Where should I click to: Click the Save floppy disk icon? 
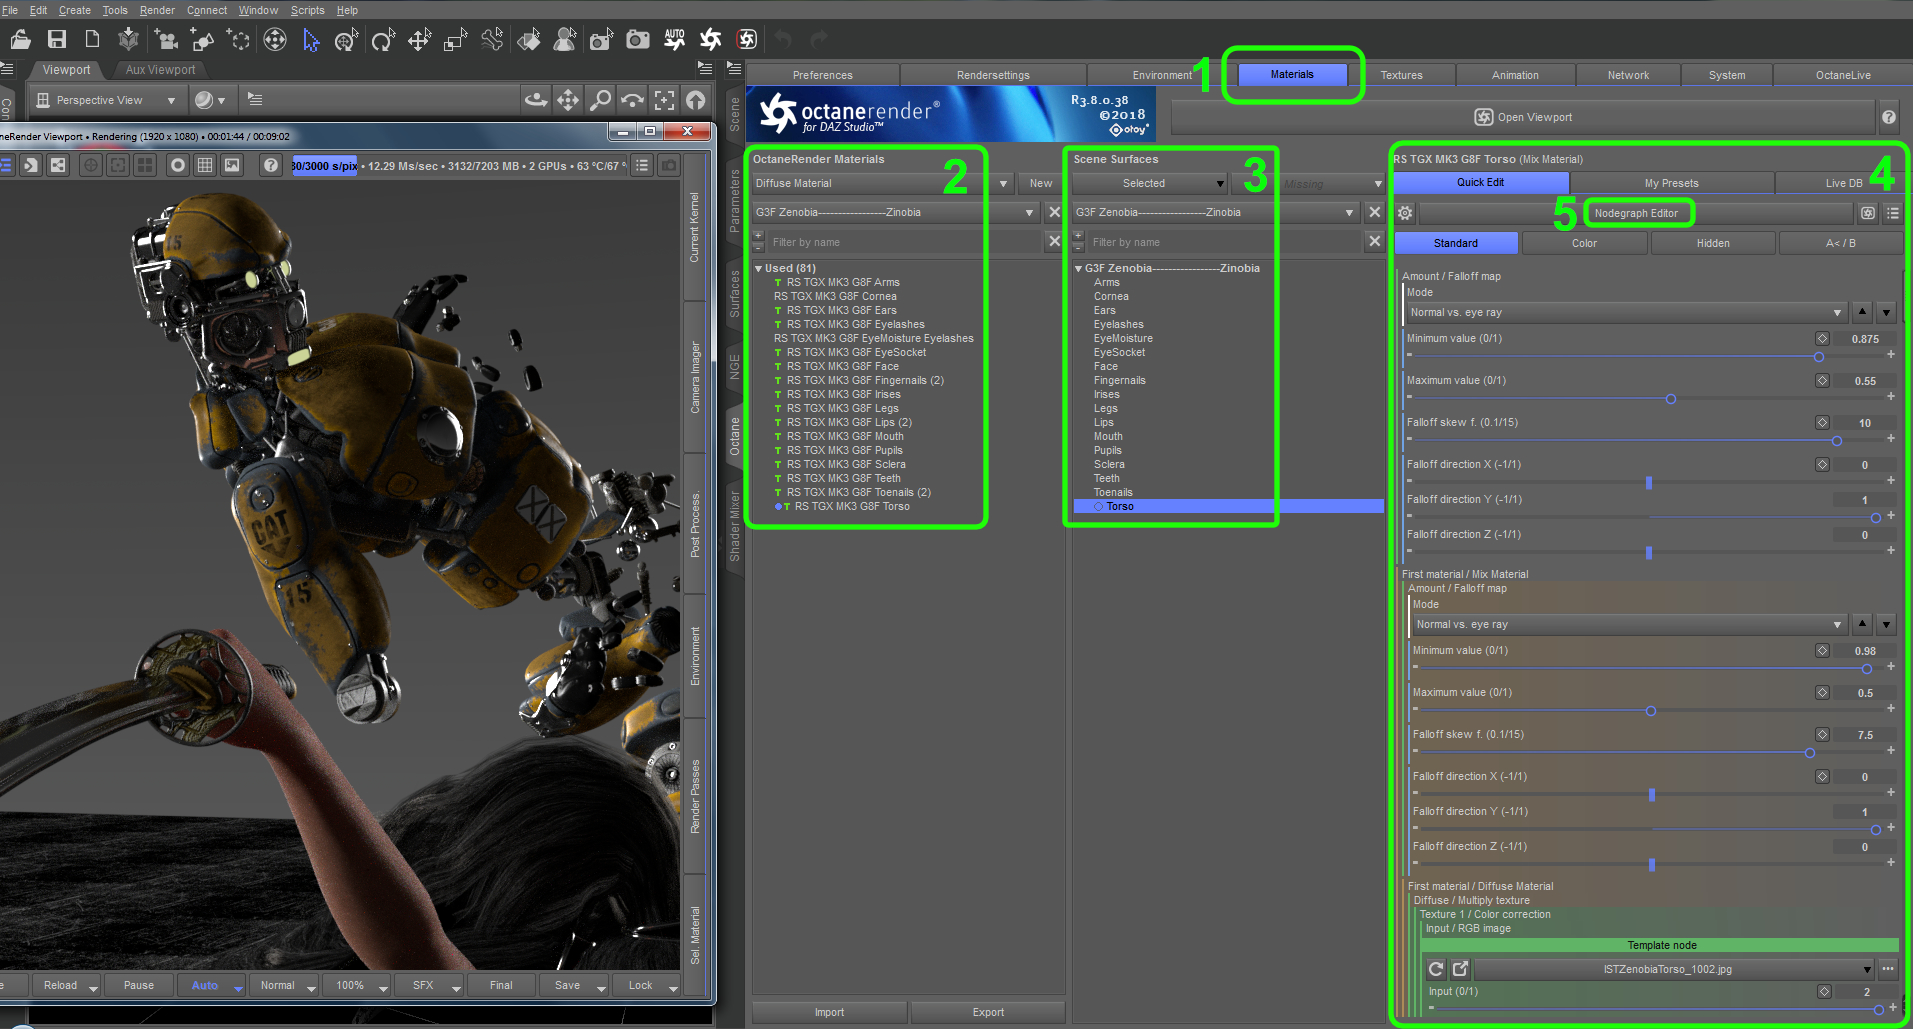56,39
